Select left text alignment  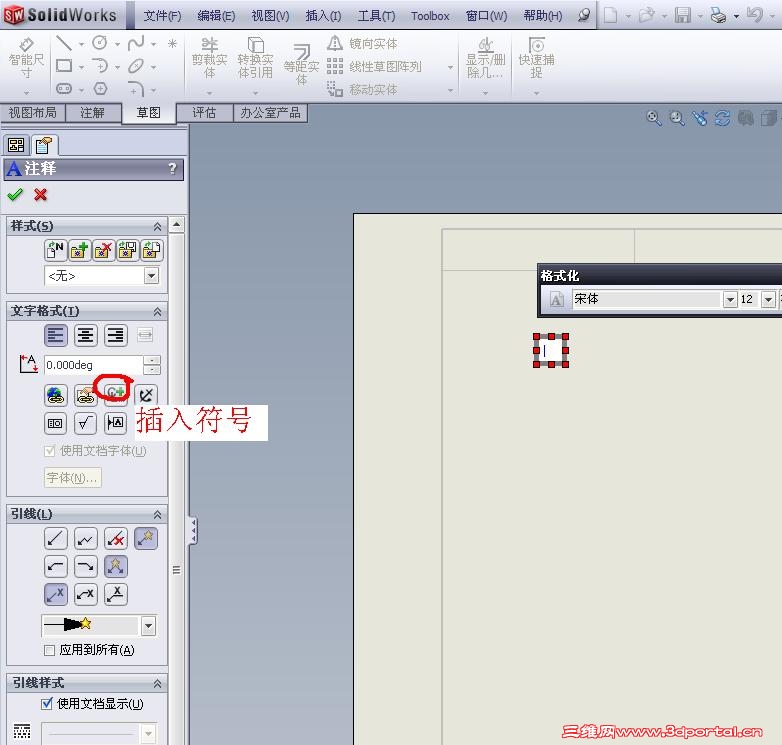click(55, 335)
